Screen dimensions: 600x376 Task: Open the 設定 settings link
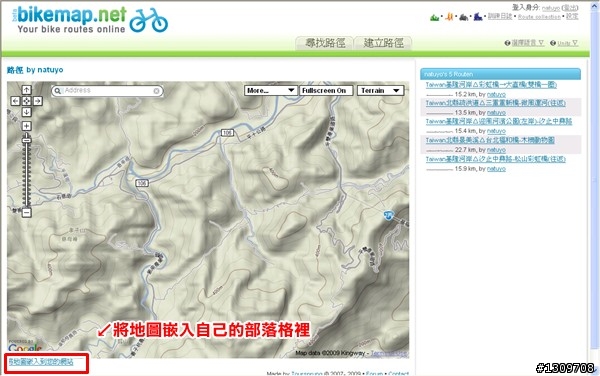[572, 16]
